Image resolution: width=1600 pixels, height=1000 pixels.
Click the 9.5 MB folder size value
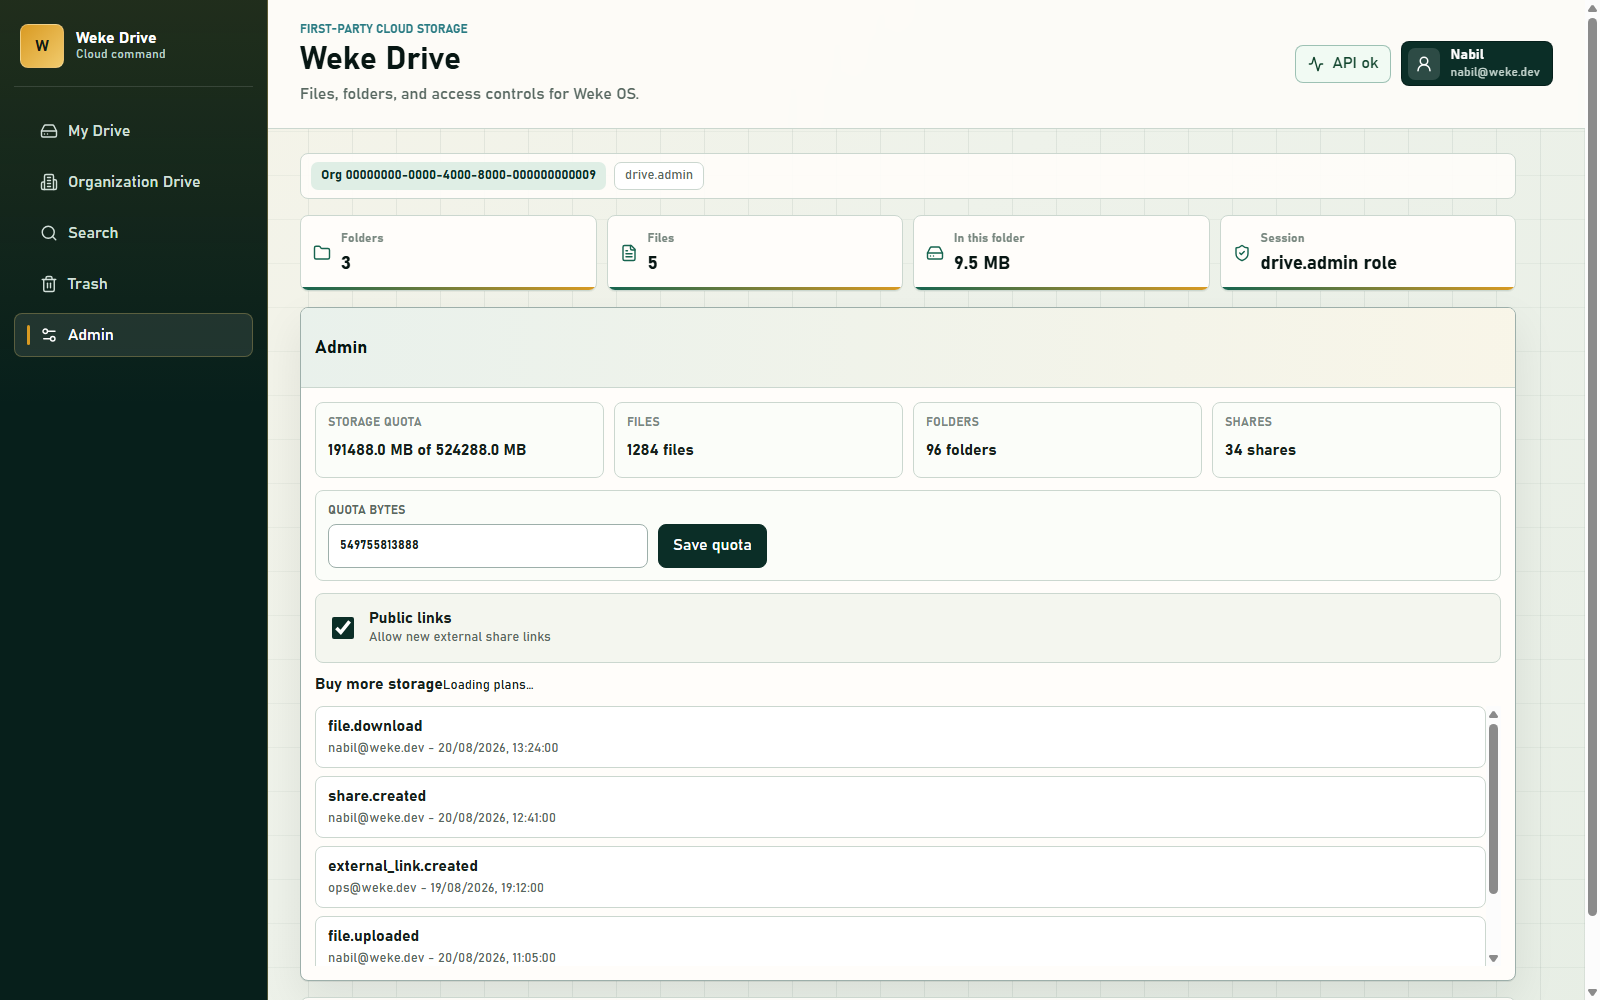click(x=982, y=263)
